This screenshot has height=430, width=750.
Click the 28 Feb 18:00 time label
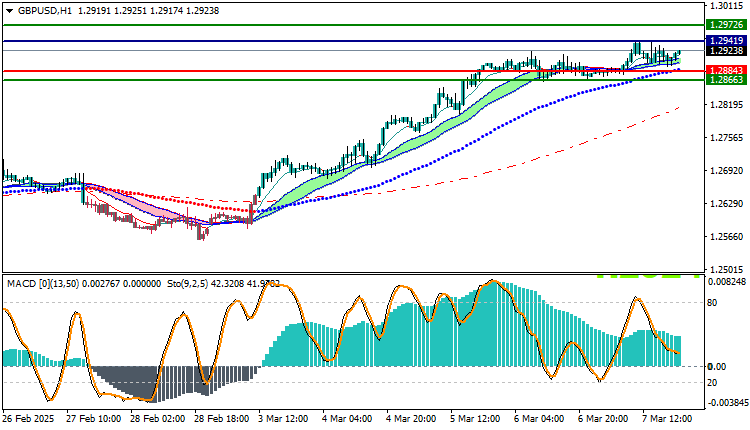(222, 419)
